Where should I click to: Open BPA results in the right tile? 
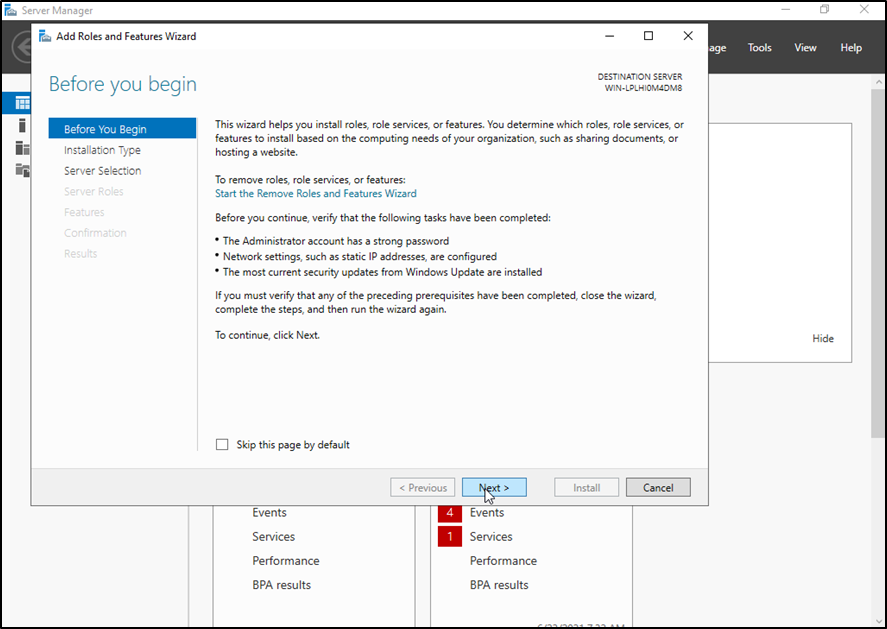tap(499, 585)
